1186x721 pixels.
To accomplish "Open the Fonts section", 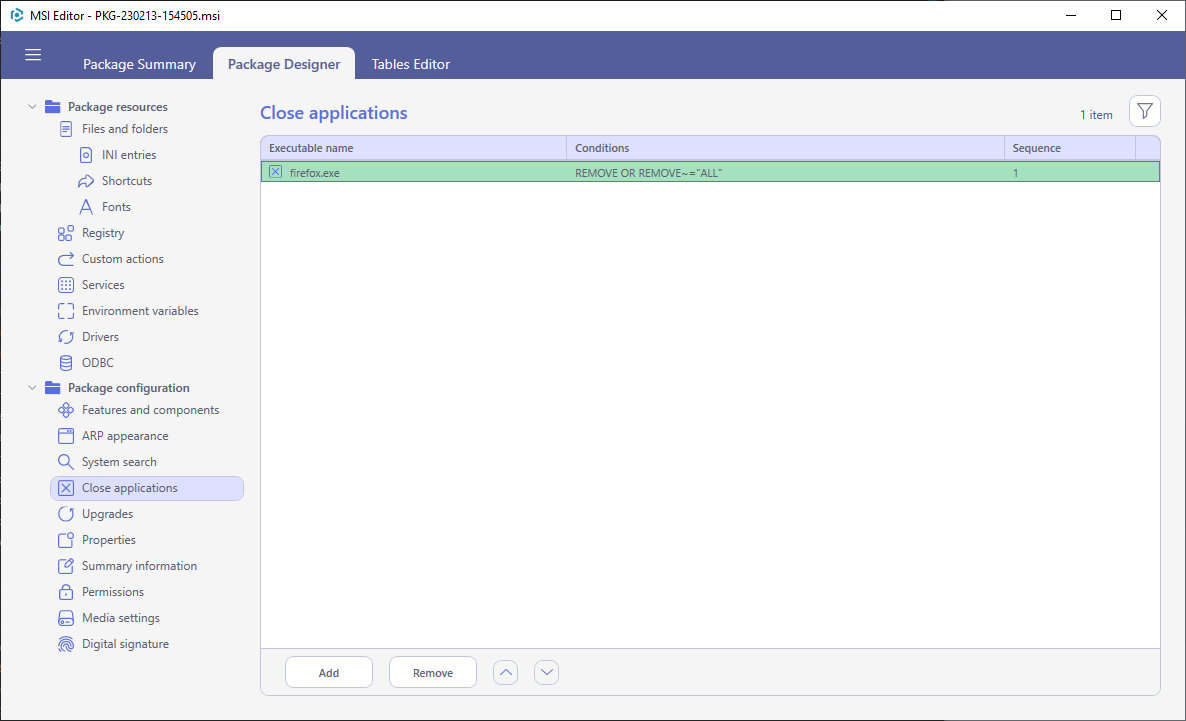I will coord(116,207).
